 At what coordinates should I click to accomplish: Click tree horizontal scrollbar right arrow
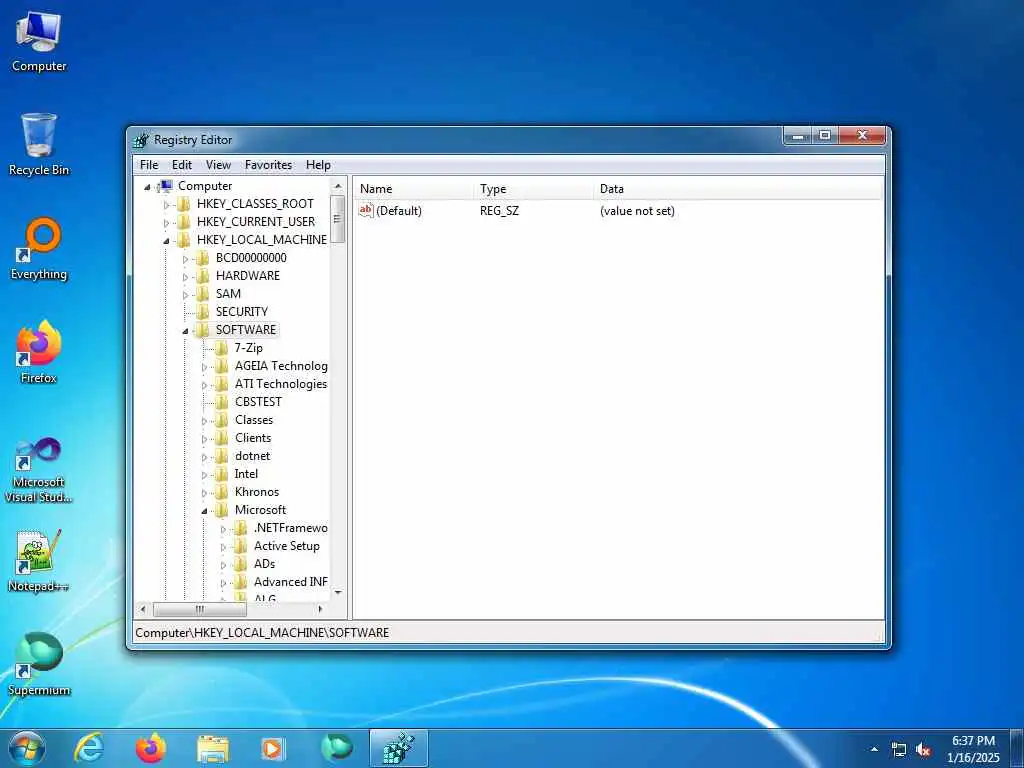320,609
